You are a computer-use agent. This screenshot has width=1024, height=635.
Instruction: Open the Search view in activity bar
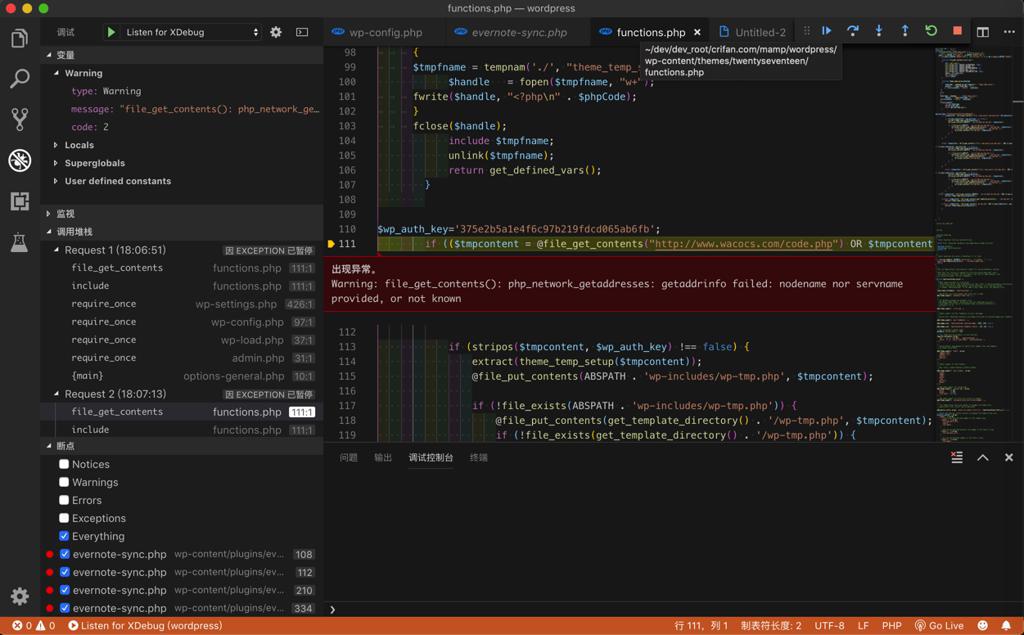[19, 79]
